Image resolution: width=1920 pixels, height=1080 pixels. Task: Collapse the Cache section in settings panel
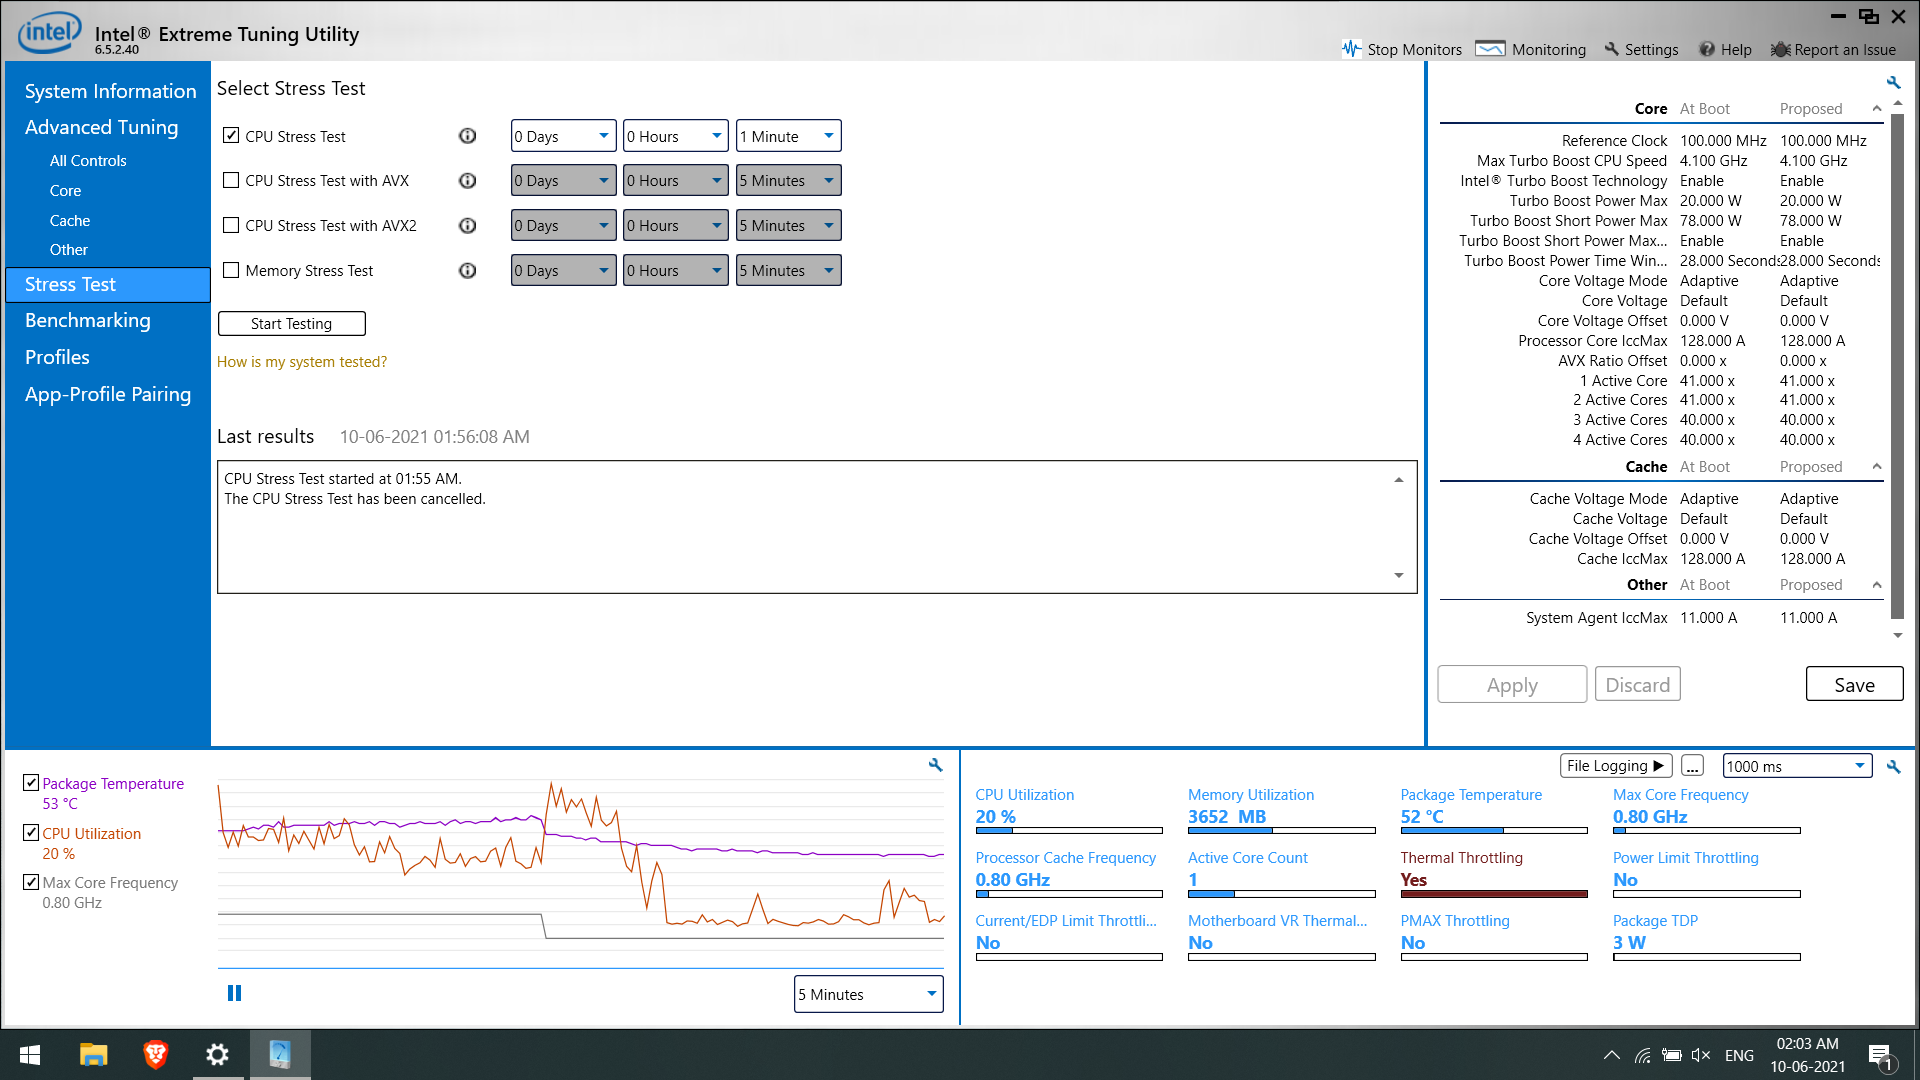(x=1876, y=466)
